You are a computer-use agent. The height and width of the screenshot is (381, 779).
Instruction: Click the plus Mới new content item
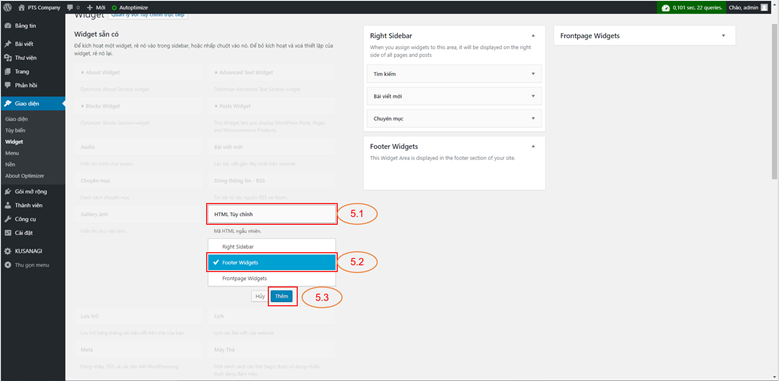(96, 7)
